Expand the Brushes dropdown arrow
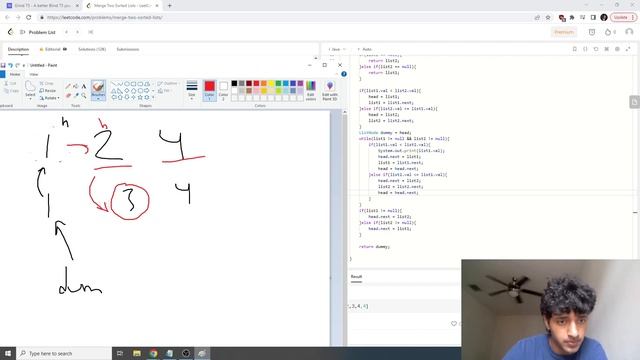Image resolution: width=640 pixels, height=360 pixels. pyautogui.click(x=98, y=98)
